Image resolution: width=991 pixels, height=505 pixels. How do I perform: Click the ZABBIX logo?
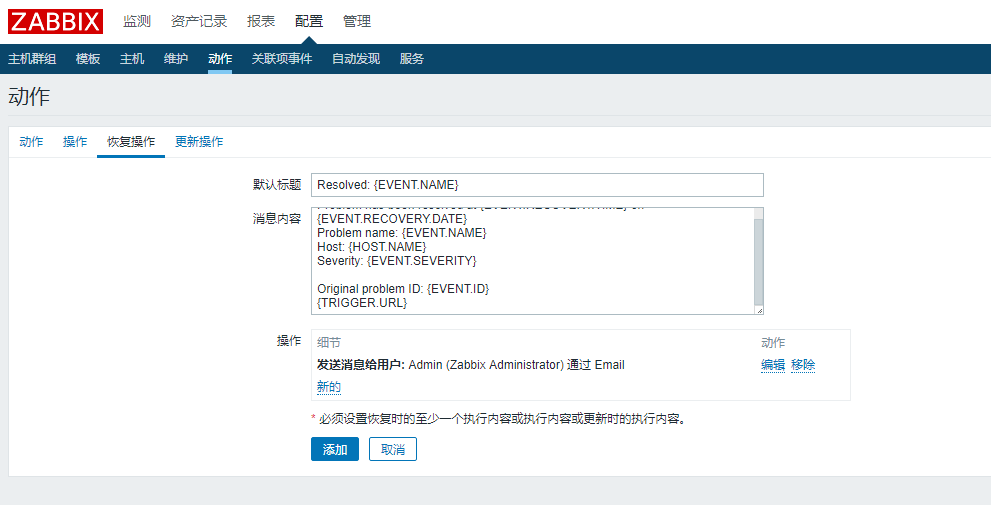pyautogui.click(x=56, y=21)
